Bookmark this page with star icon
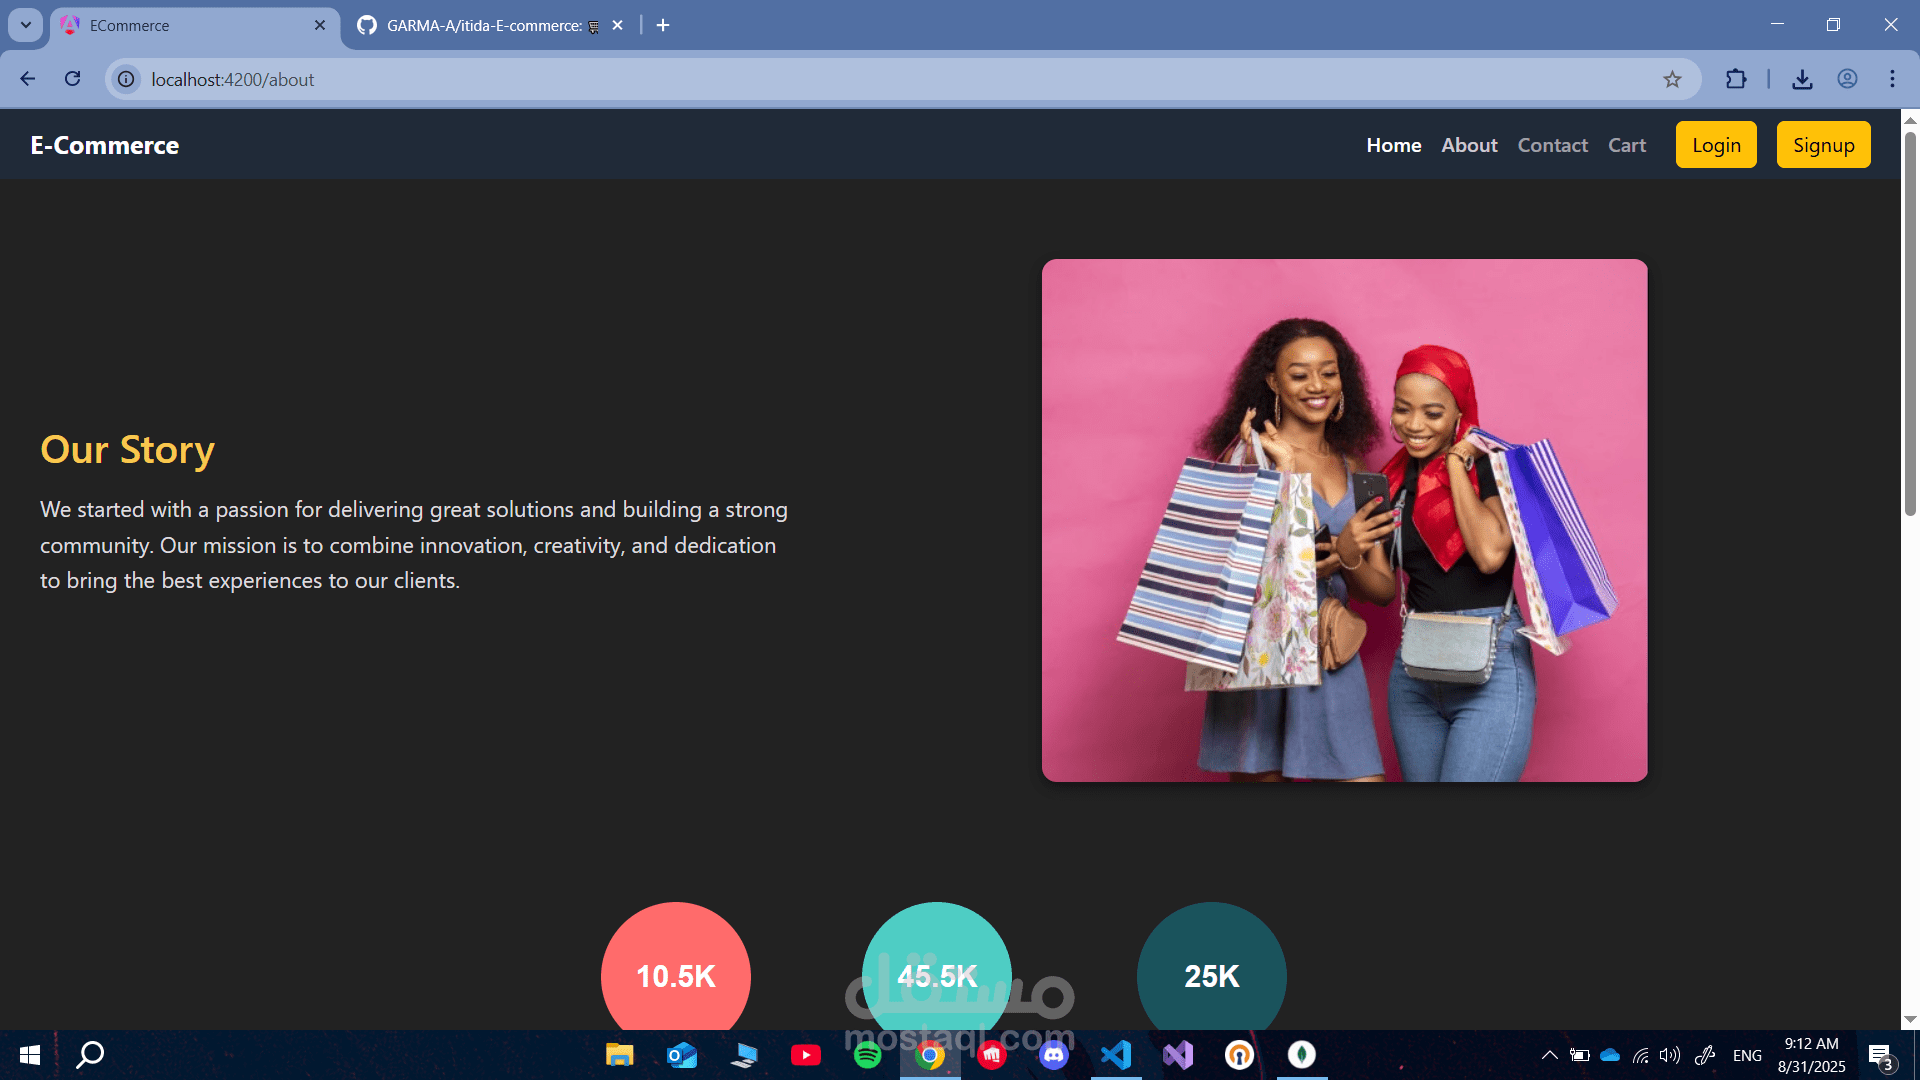 [1672, 79]
